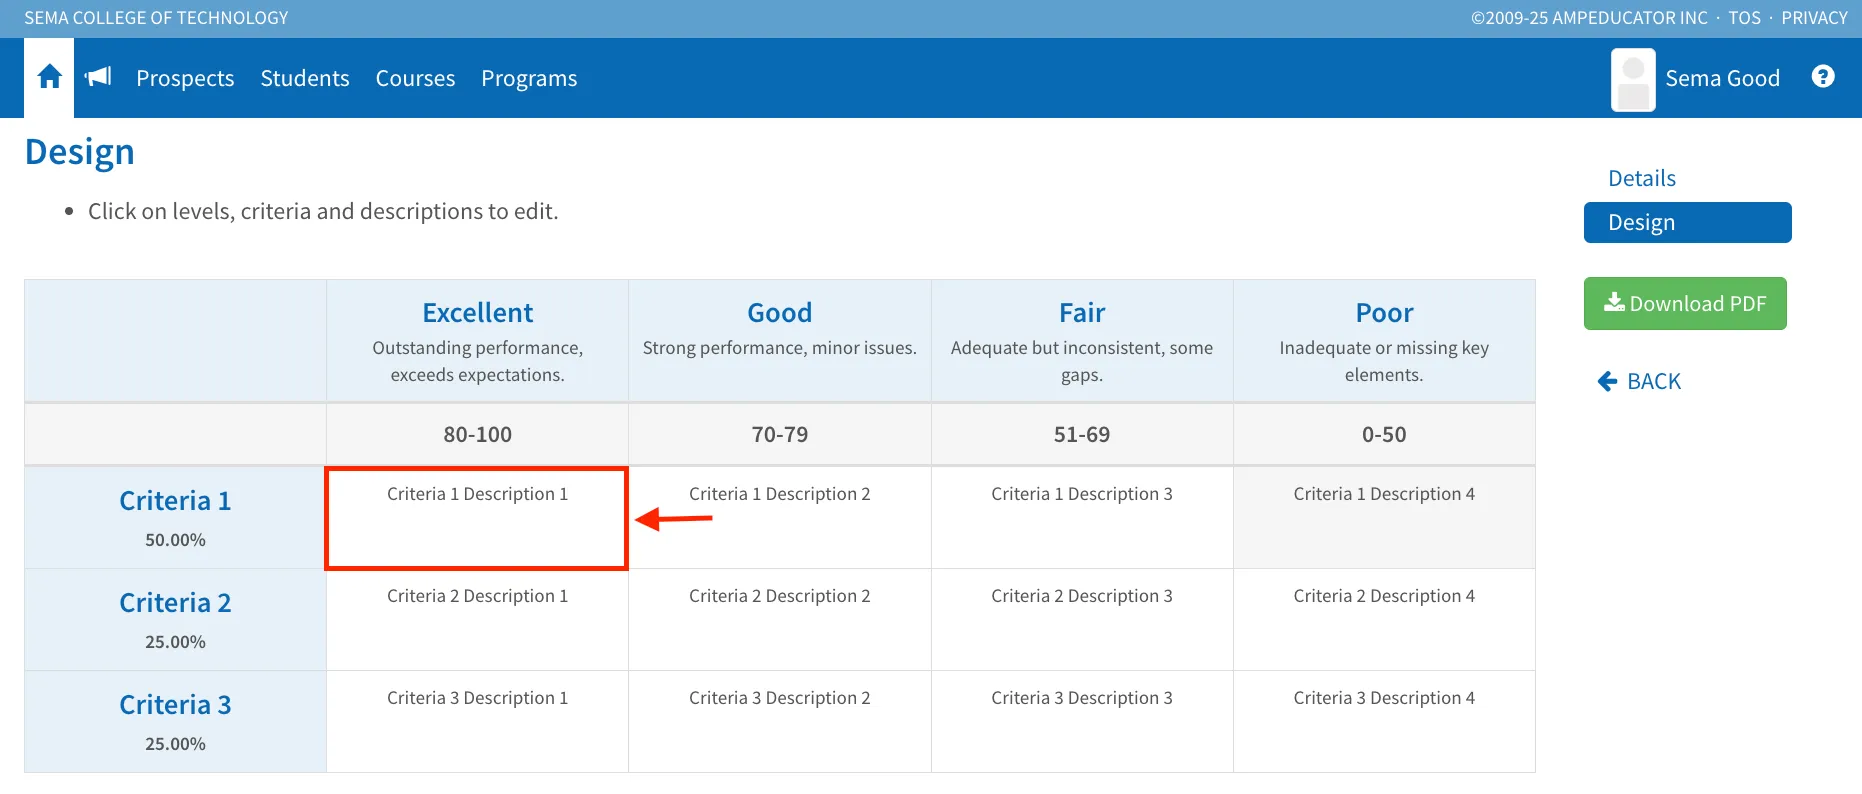Click the download icon on the PDF button
Viewport: 1862px width, 794px height.
[x=1614, y=303]
